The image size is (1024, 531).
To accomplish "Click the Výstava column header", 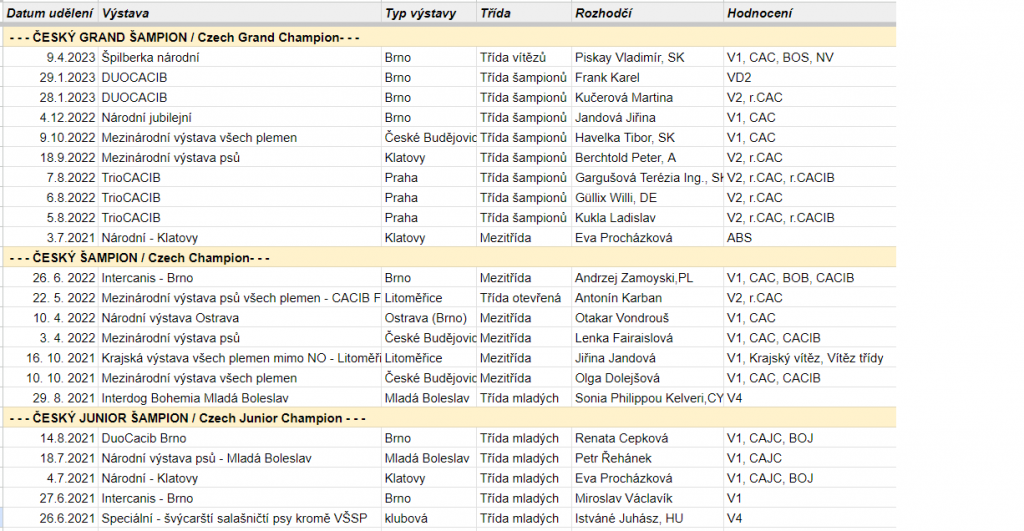I will [x=240, y=13].
